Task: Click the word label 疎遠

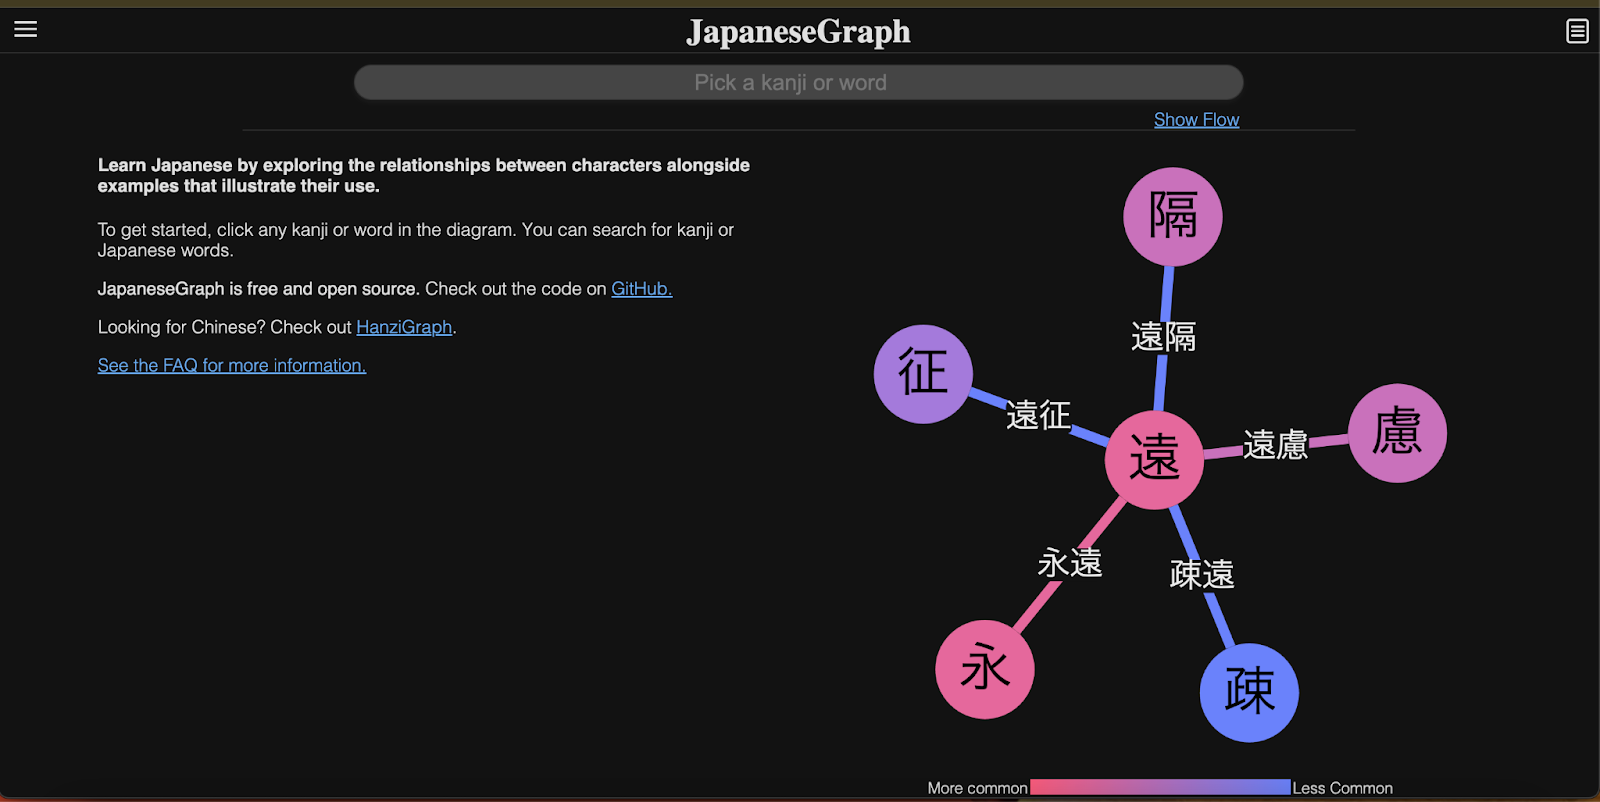Action: [1202, 575]
